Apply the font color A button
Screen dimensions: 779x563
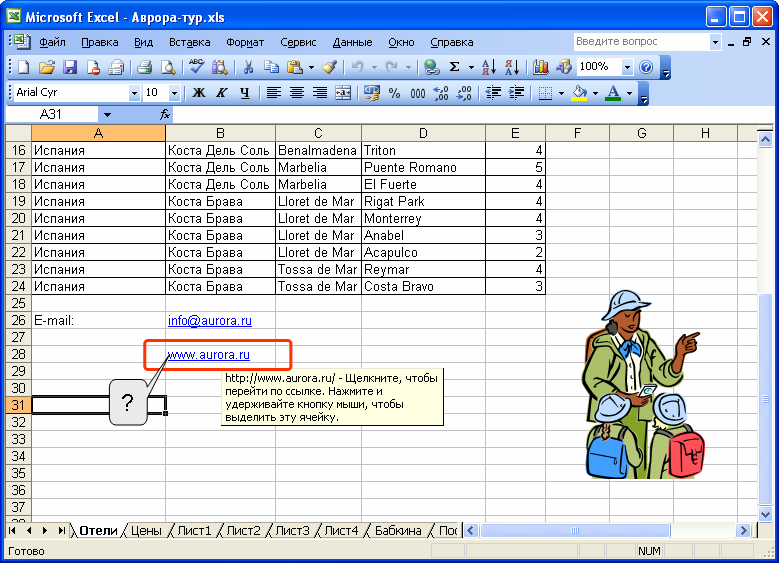pyautogui.click(x=614, y=92)
